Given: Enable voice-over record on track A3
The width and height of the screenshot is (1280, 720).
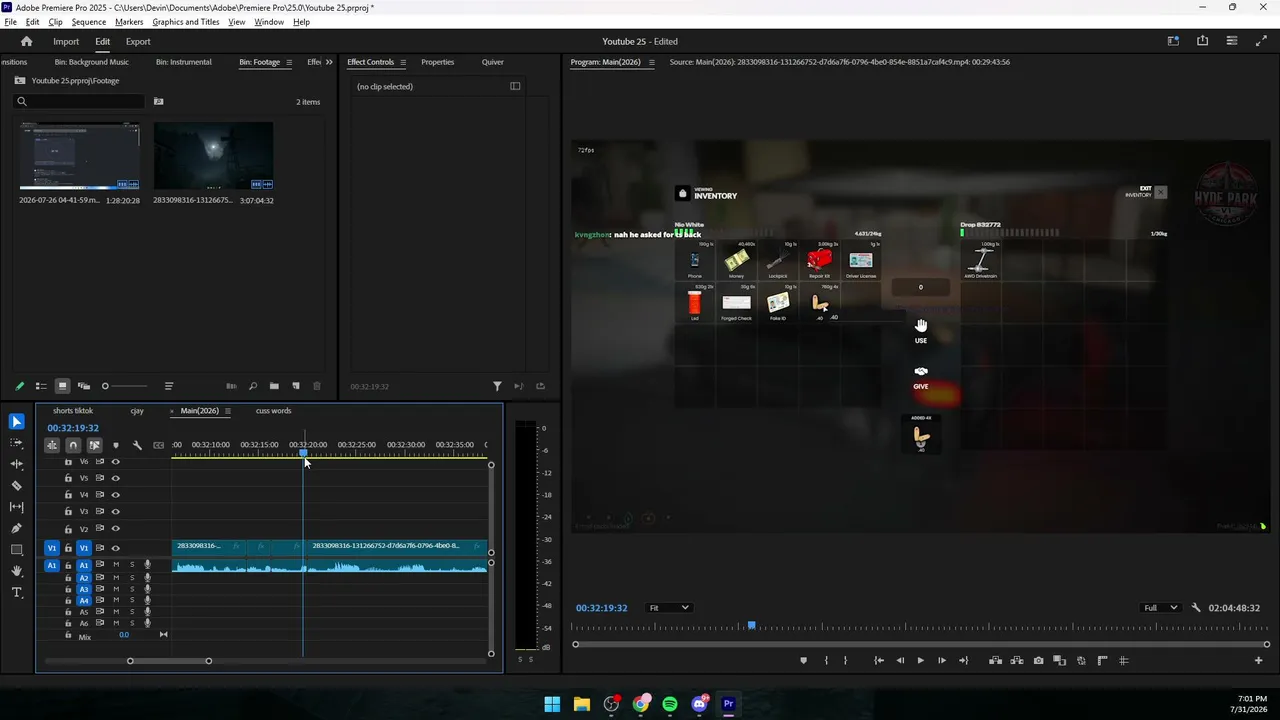Looking at the screenshot, I should [147, 589].
